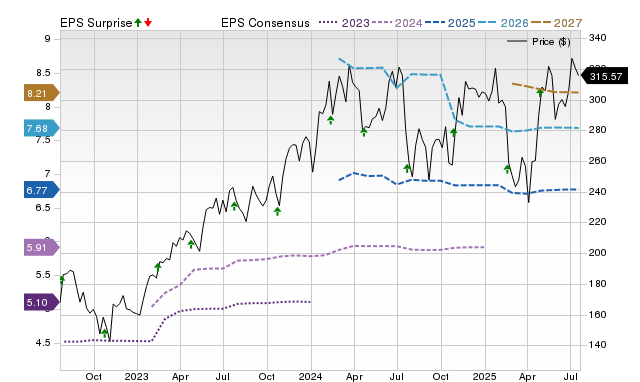Click the 7.5 label on the EPS axis
The image size is (640, 382).
pyautogui.click(x=42, y=140)
